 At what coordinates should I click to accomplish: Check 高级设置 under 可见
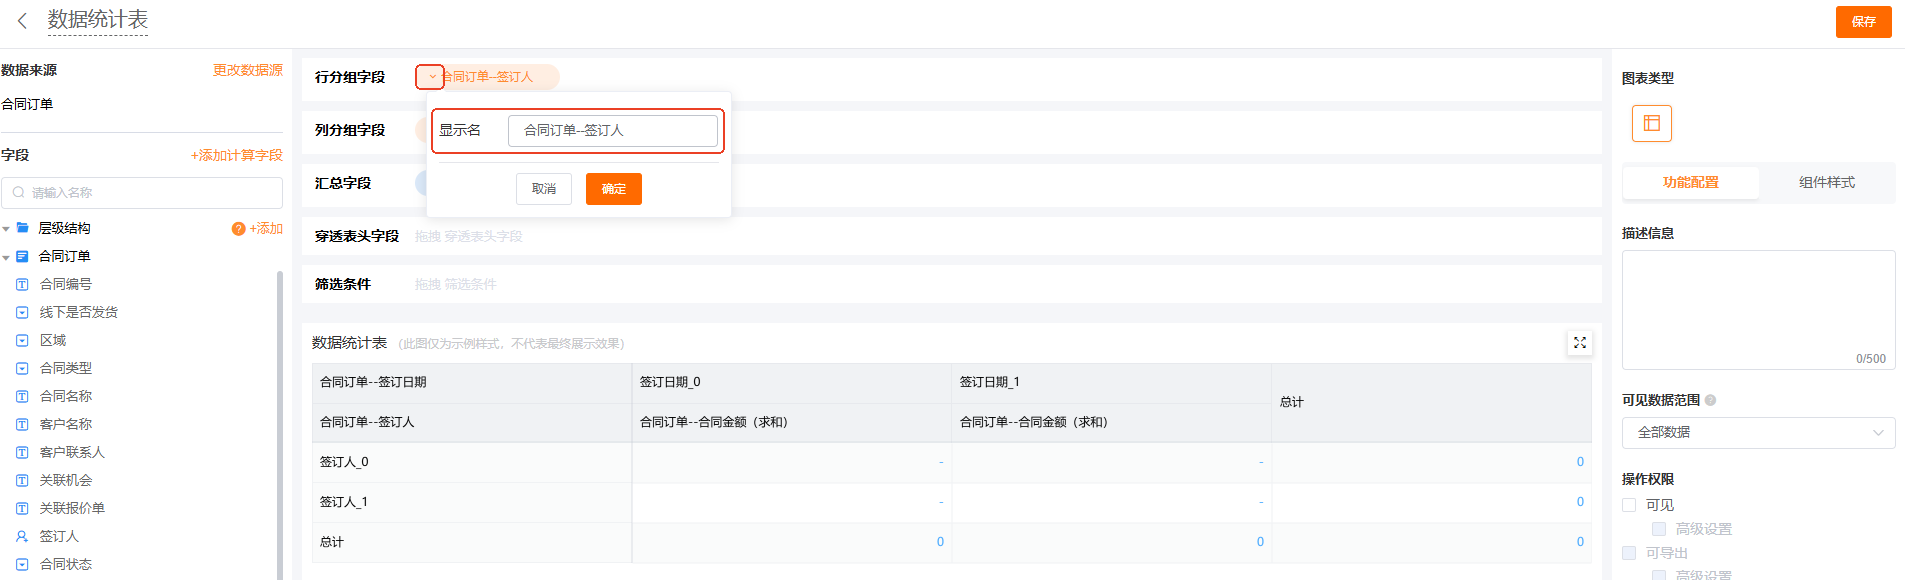(x=1659, y=529)
